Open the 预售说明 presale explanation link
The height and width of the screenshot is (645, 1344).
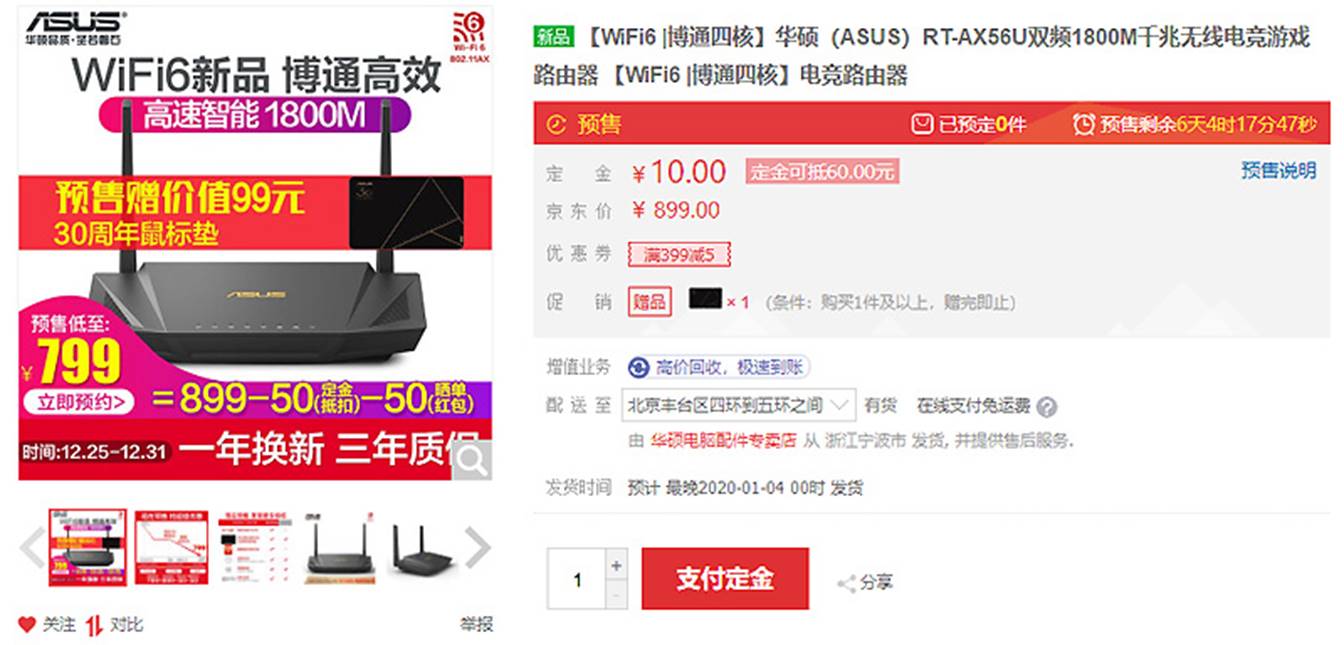1278,171
